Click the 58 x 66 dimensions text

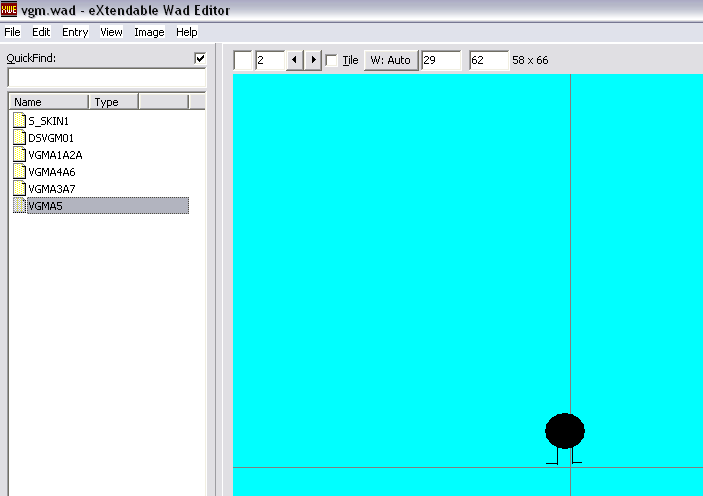coord(530,60)
